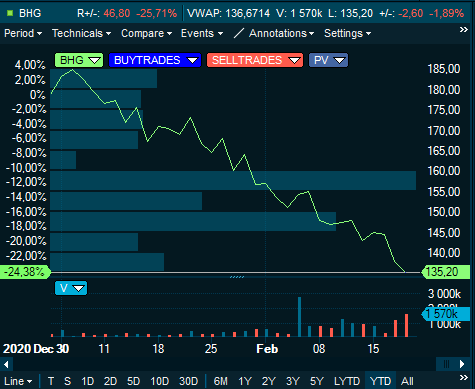Open the bottom-right double chevron overflow
475x389 pixels.
tap(464, 378)
